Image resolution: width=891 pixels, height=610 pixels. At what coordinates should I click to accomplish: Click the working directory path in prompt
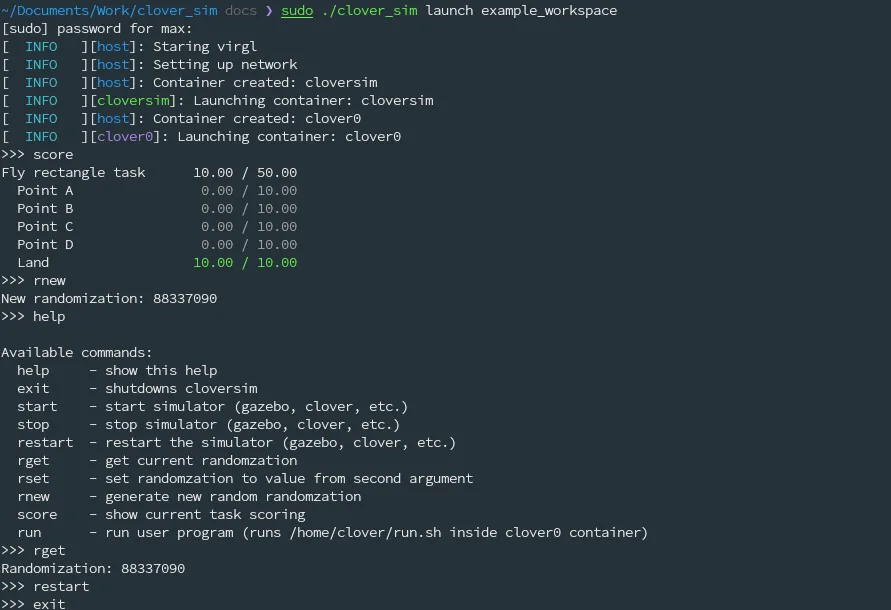[x=109, y=11]
